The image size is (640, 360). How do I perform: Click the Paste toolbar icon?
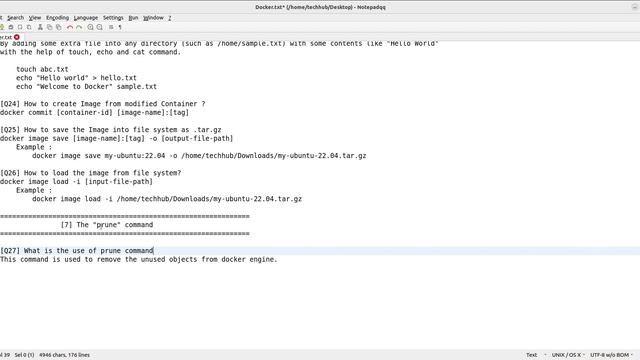[58, 27]
